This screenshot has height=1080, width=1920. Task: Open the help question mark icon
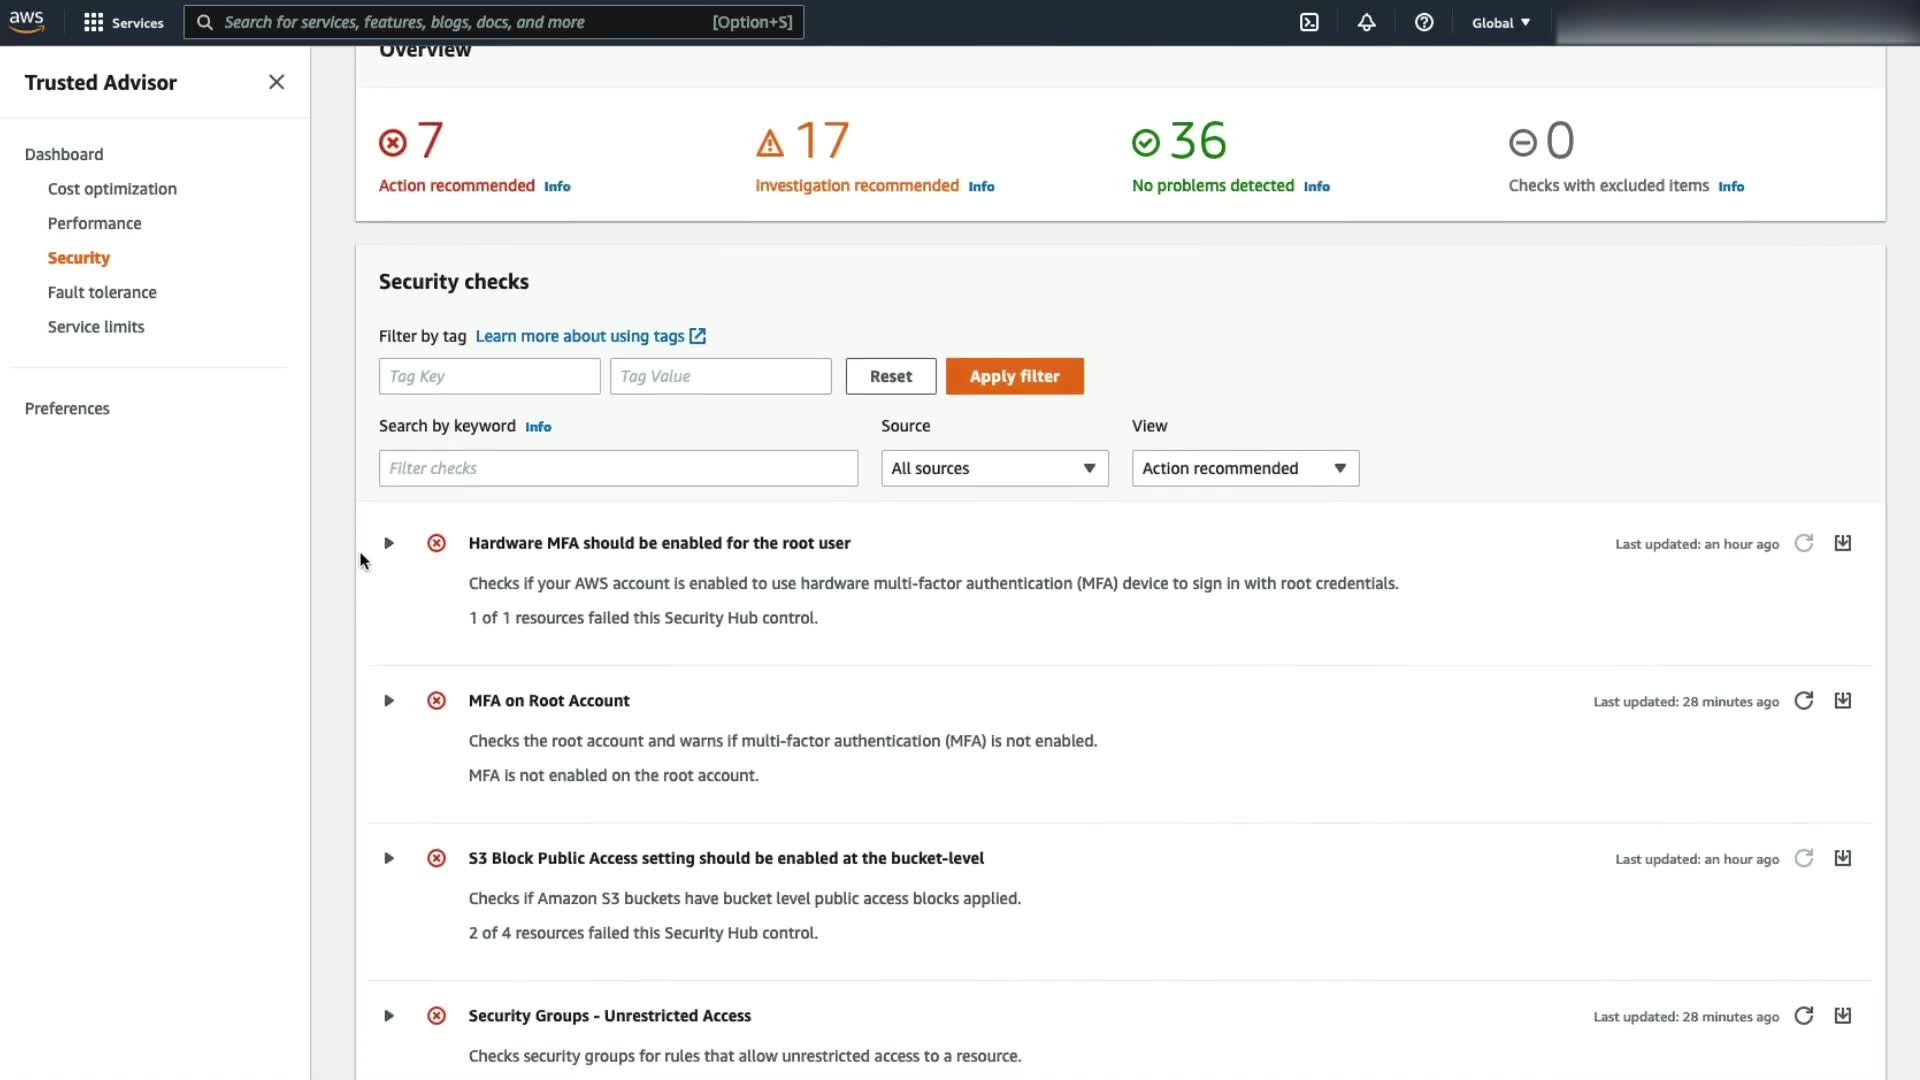point(1424,22)
